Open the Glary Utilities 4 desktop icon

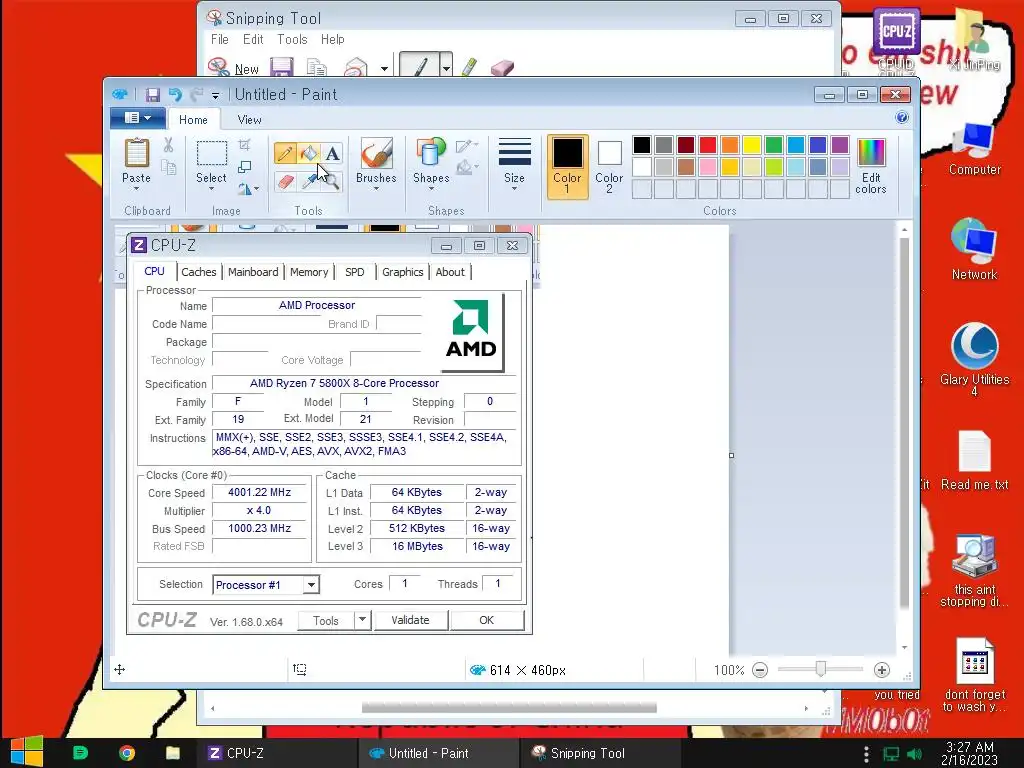click(x=974, y=360)
